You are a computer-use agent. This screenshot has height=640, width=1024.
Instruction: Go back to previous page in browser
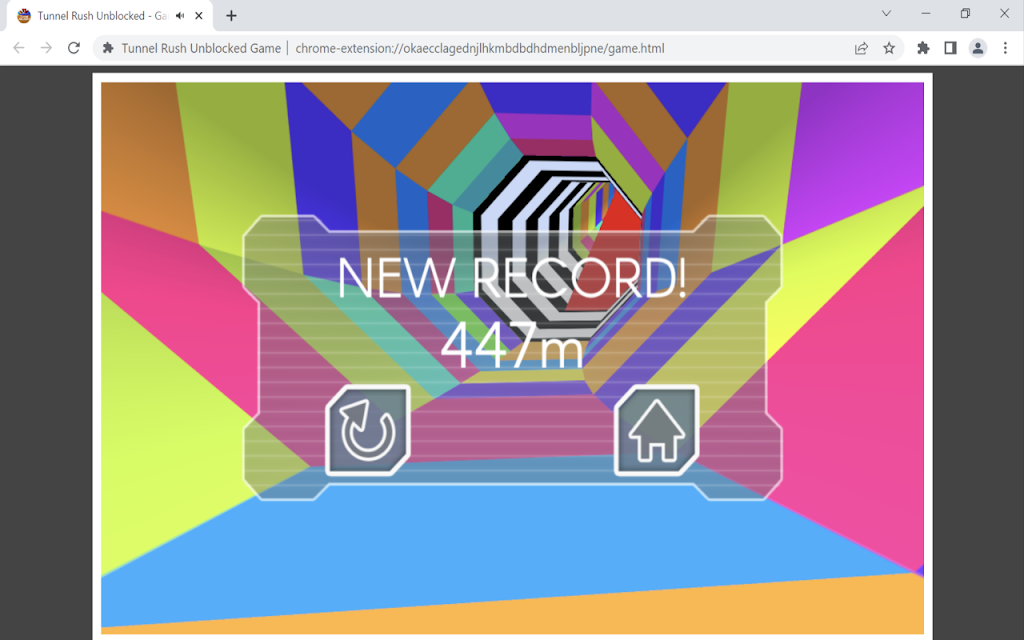click(19, 48)
